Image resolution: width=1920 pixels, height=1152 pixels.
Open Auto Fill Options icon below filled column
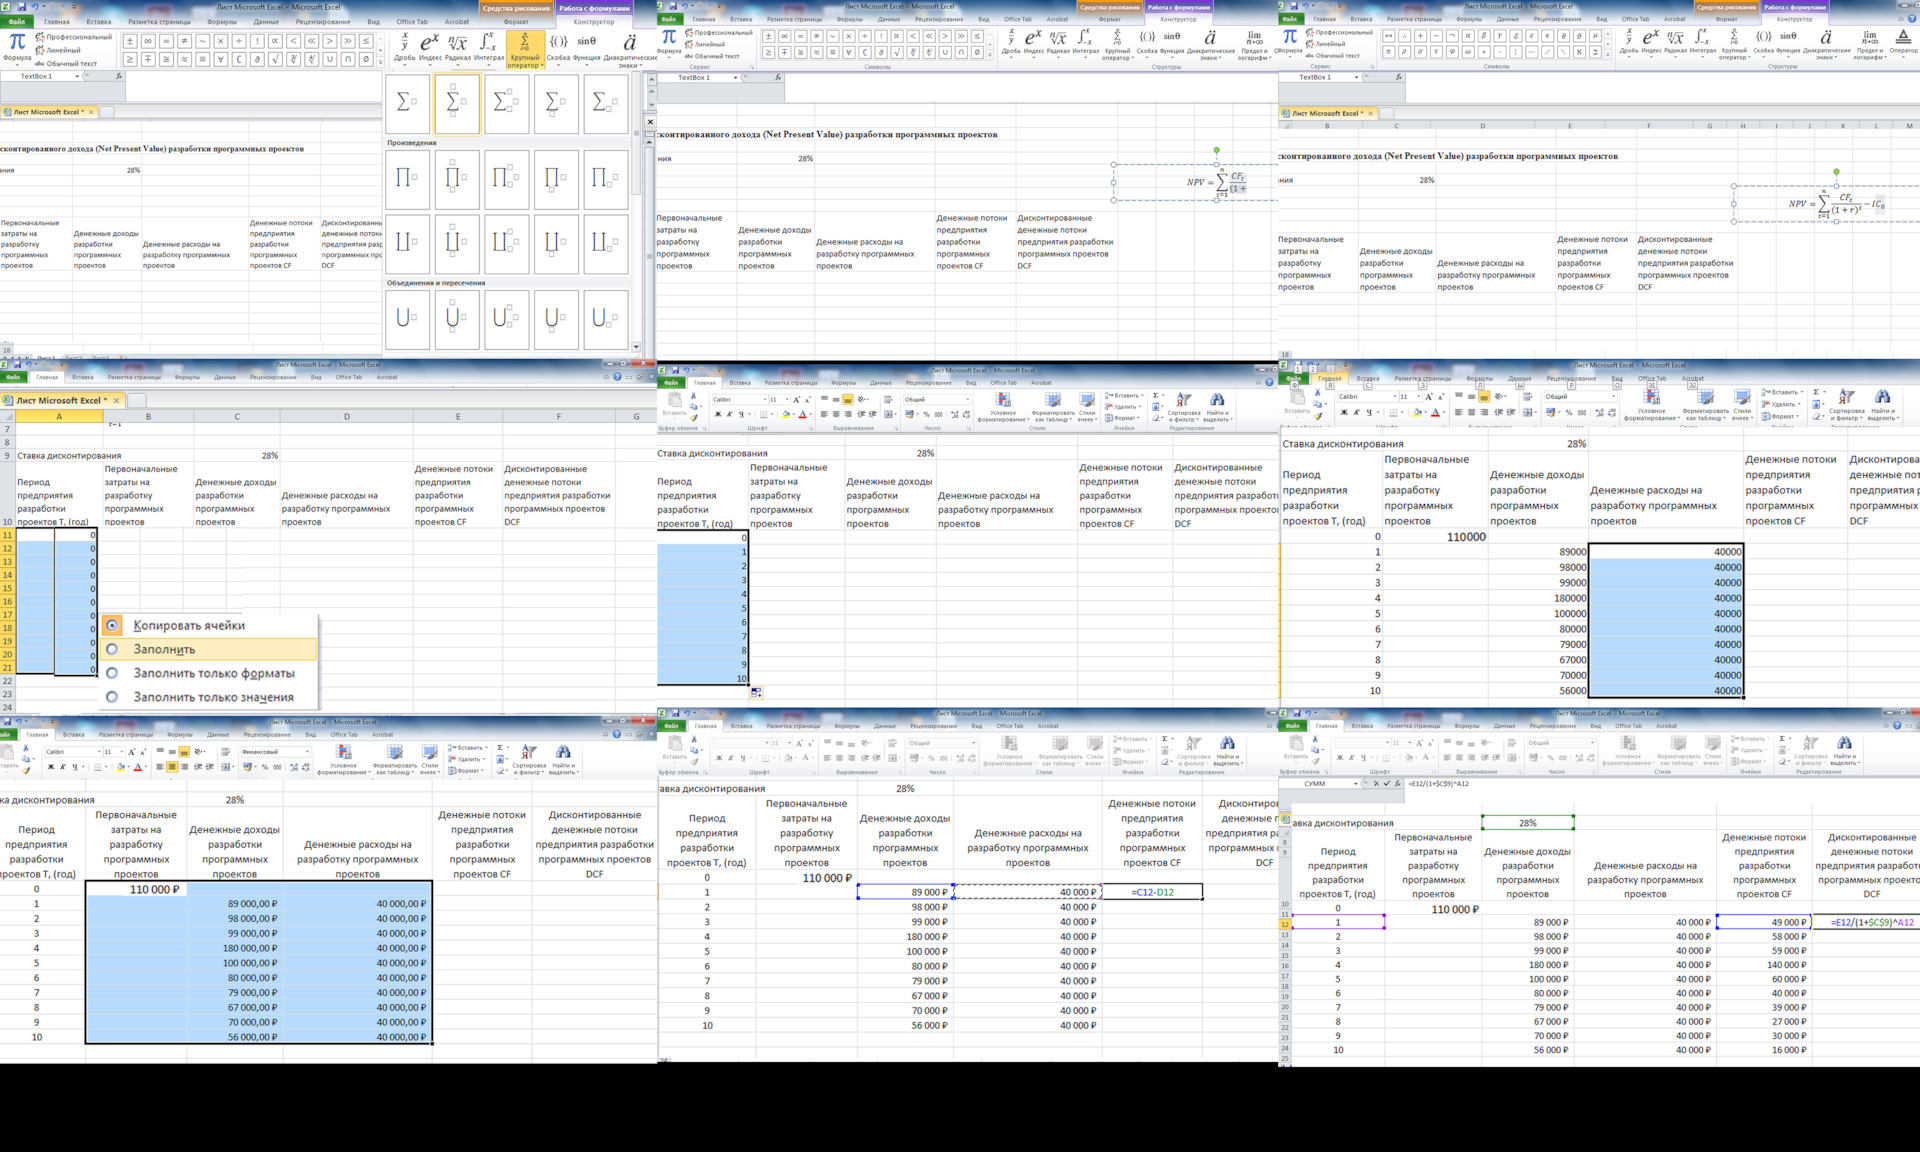click(757, 692)
